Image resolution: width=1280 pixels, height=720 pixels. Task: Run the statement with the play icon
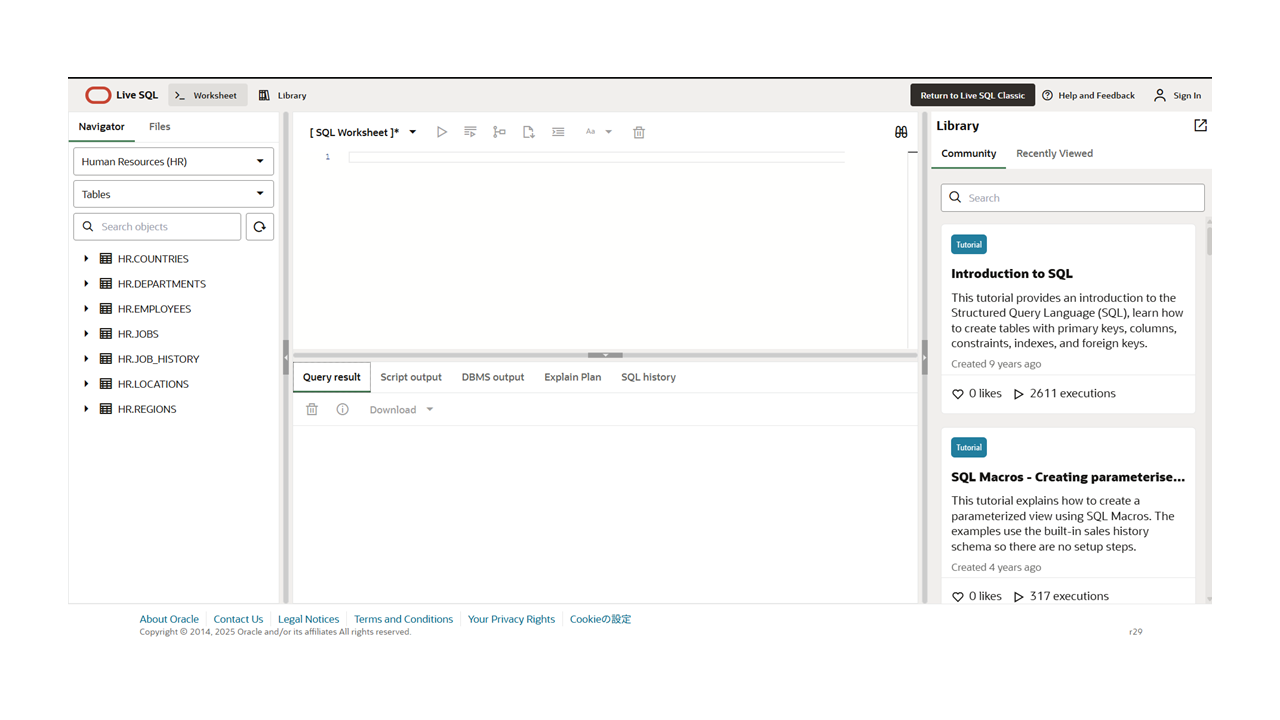tap(442, 132)
